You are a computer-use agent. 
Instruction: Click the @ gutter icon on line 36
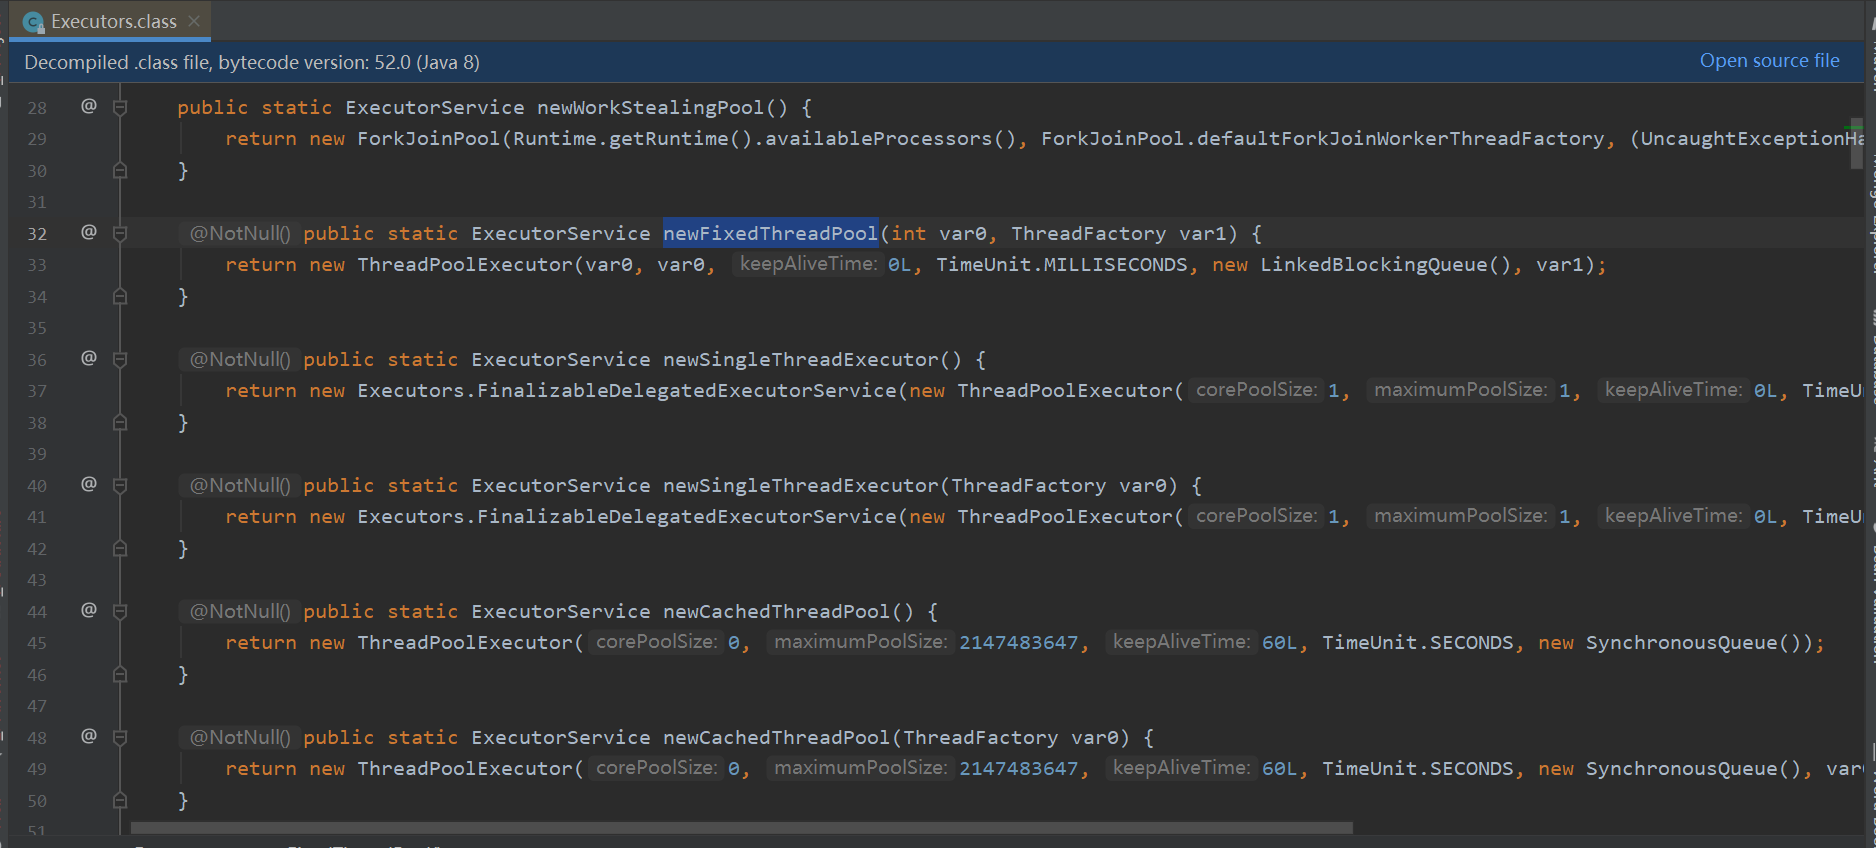89,358
